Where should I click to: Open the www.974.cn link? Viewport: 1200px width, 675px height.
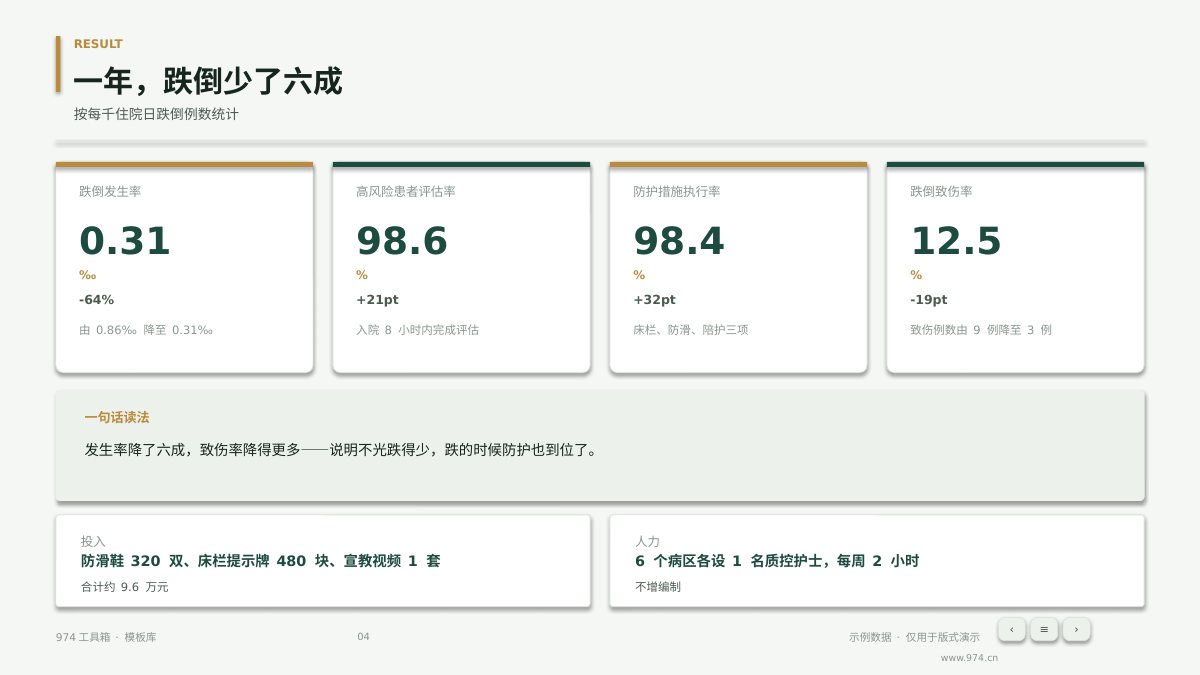969,658
